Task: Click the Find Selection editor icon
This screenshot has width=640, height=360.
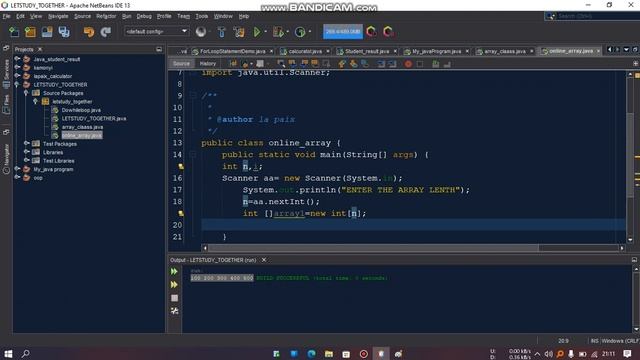Action: pos(281,64)
